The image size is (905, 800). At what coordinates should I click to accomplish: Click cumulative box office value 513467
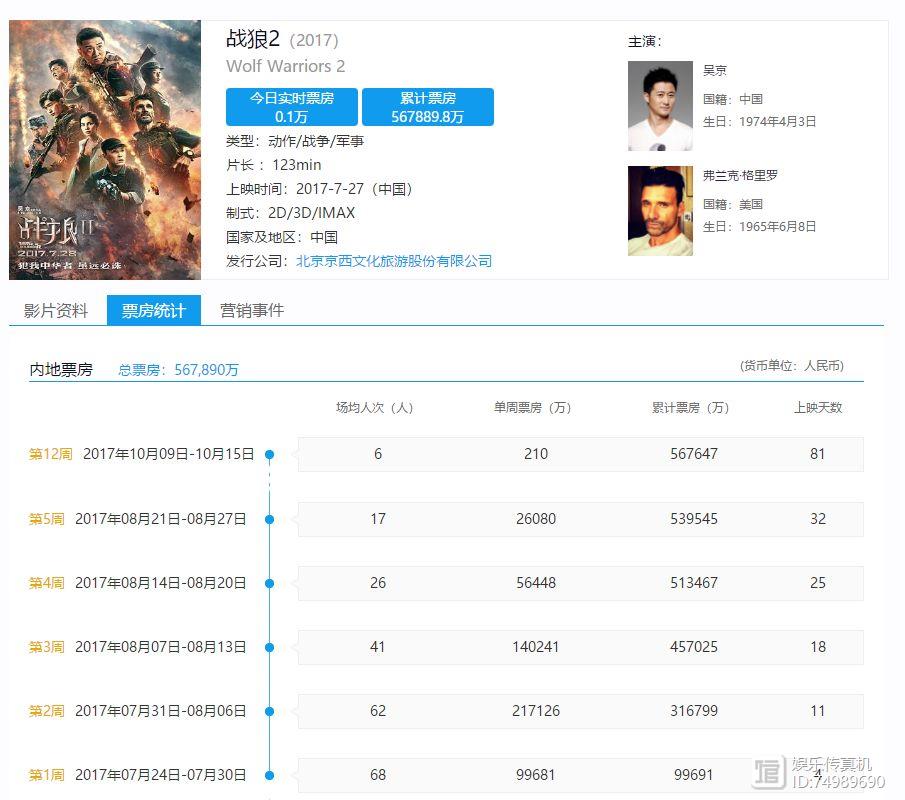tap(694, 583)
